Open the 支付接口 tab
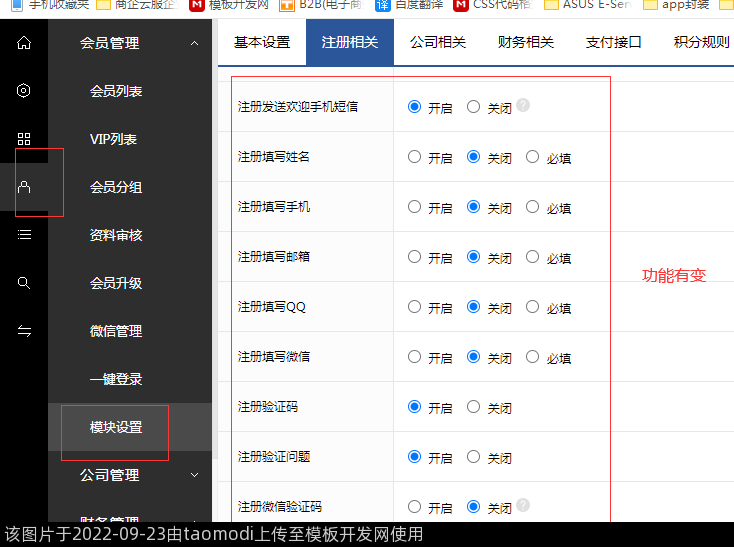The height and width of the screenshot is (547, 734). [613, 43]
